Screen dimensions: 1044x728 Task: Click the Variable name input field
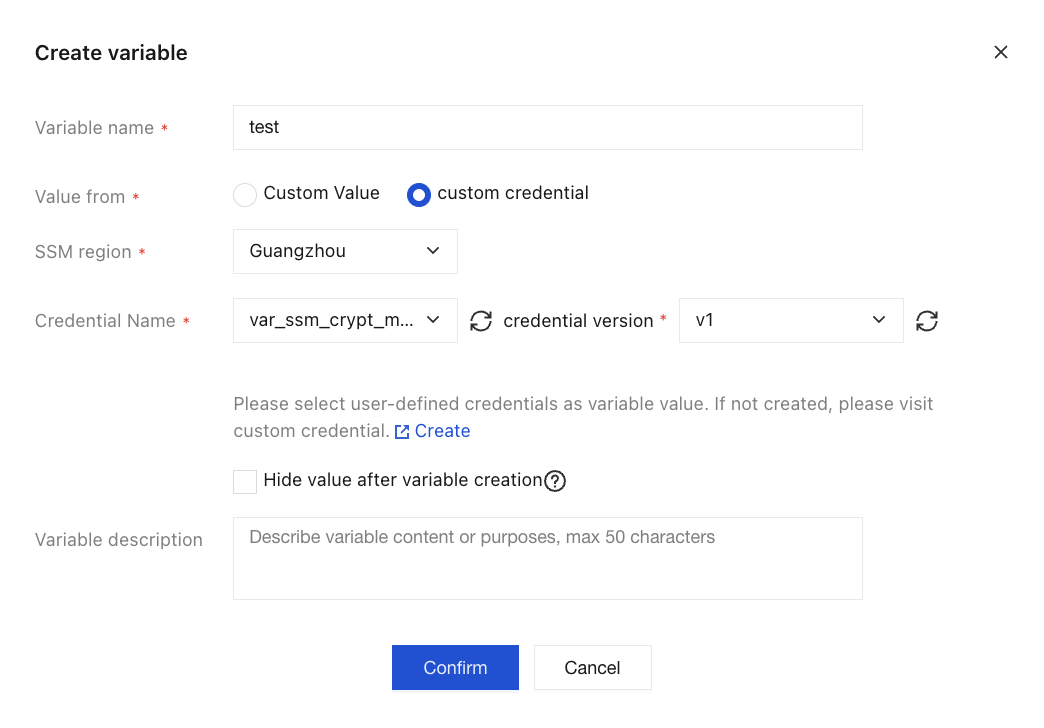tap(547, 127)
